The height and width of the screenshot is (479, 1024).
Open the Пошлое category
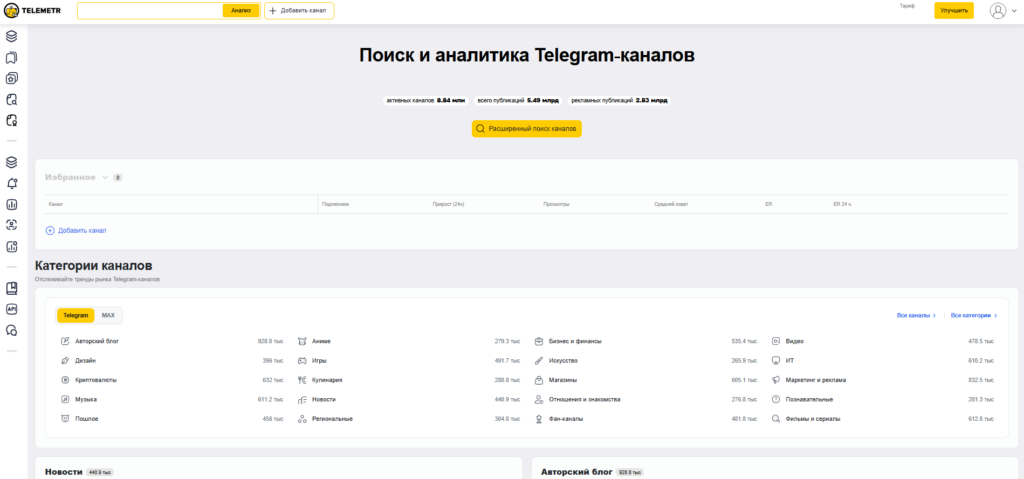pyautogui.click(x=87, y=419)
